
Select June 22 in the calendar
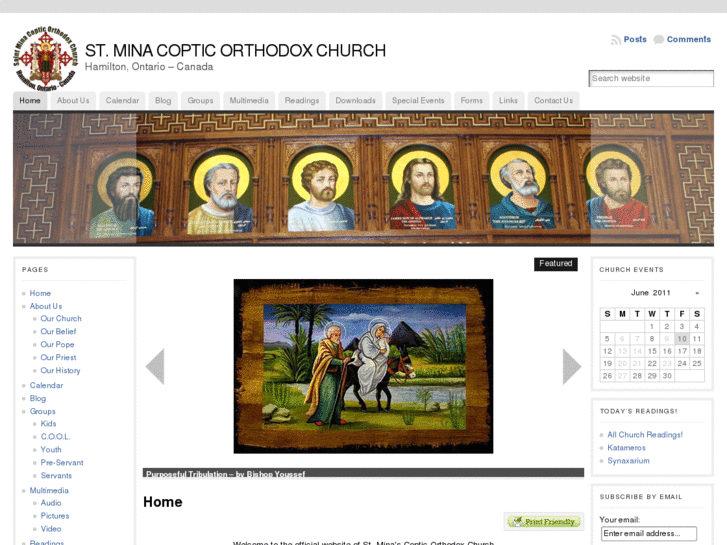coord(652,364)
